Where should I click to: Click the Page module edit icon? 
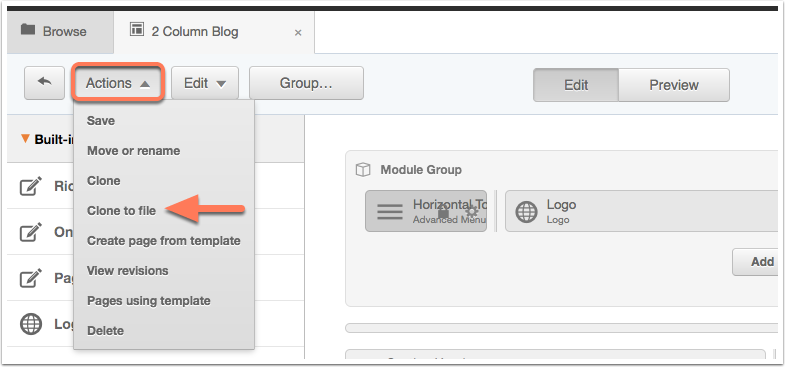coord(31,278)
